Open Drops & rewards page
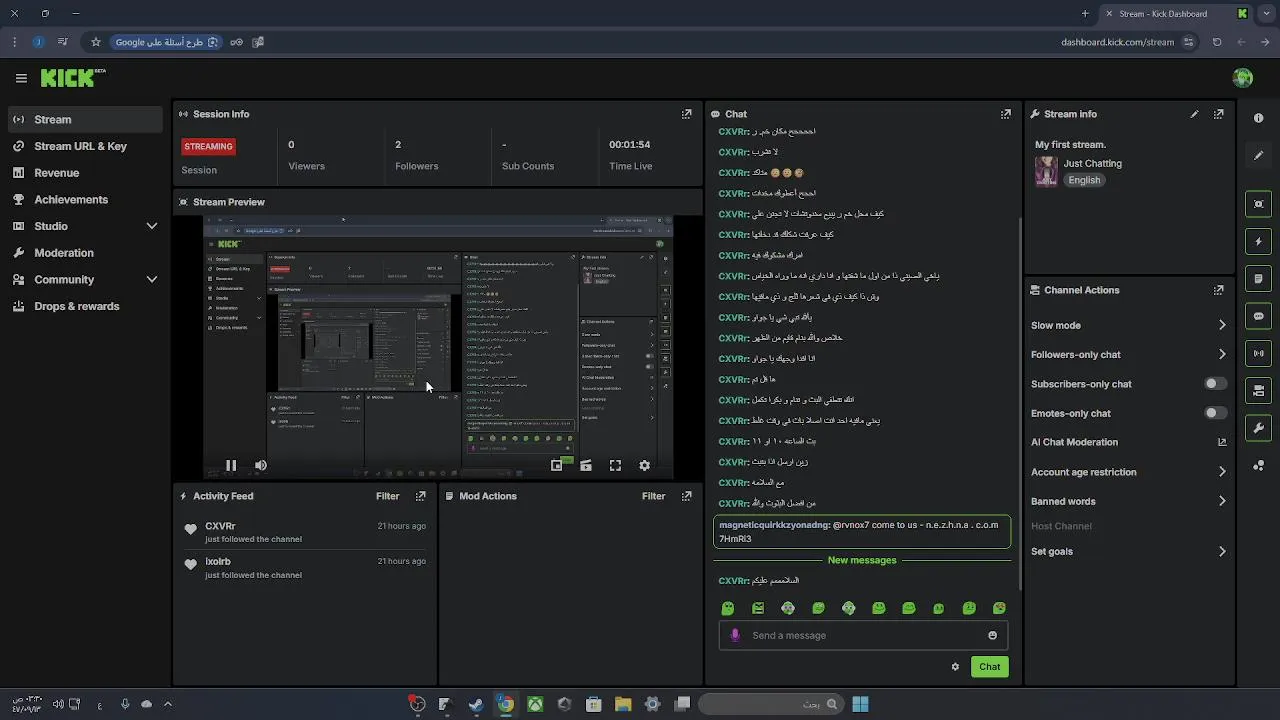Screen dimensions: 1280x720 (x=84, y=306)
